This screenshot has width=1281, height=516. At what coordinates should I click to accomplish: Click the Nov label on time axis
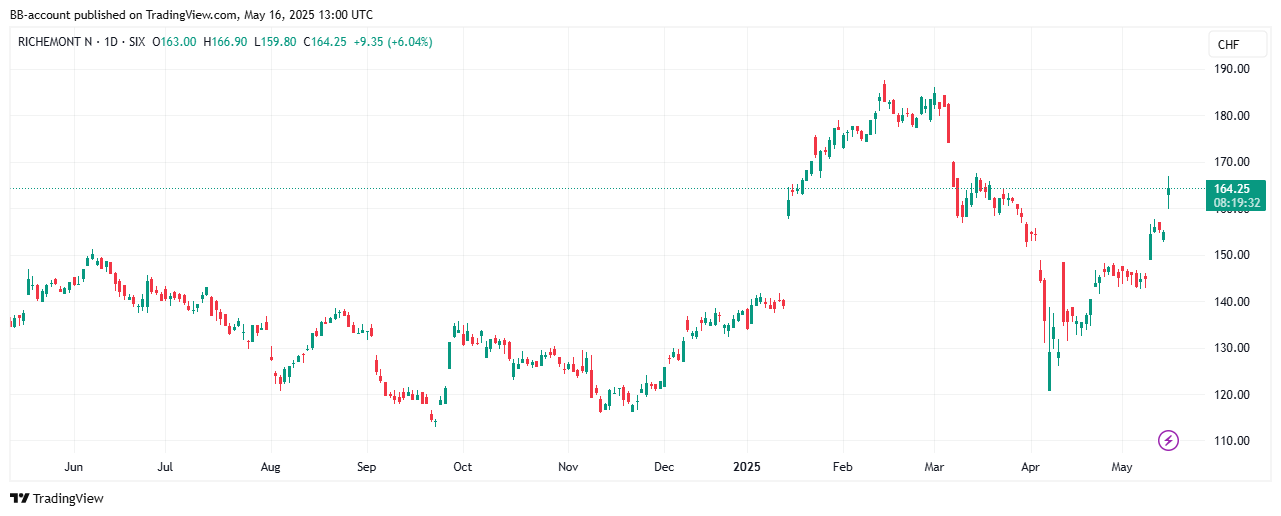568,467
